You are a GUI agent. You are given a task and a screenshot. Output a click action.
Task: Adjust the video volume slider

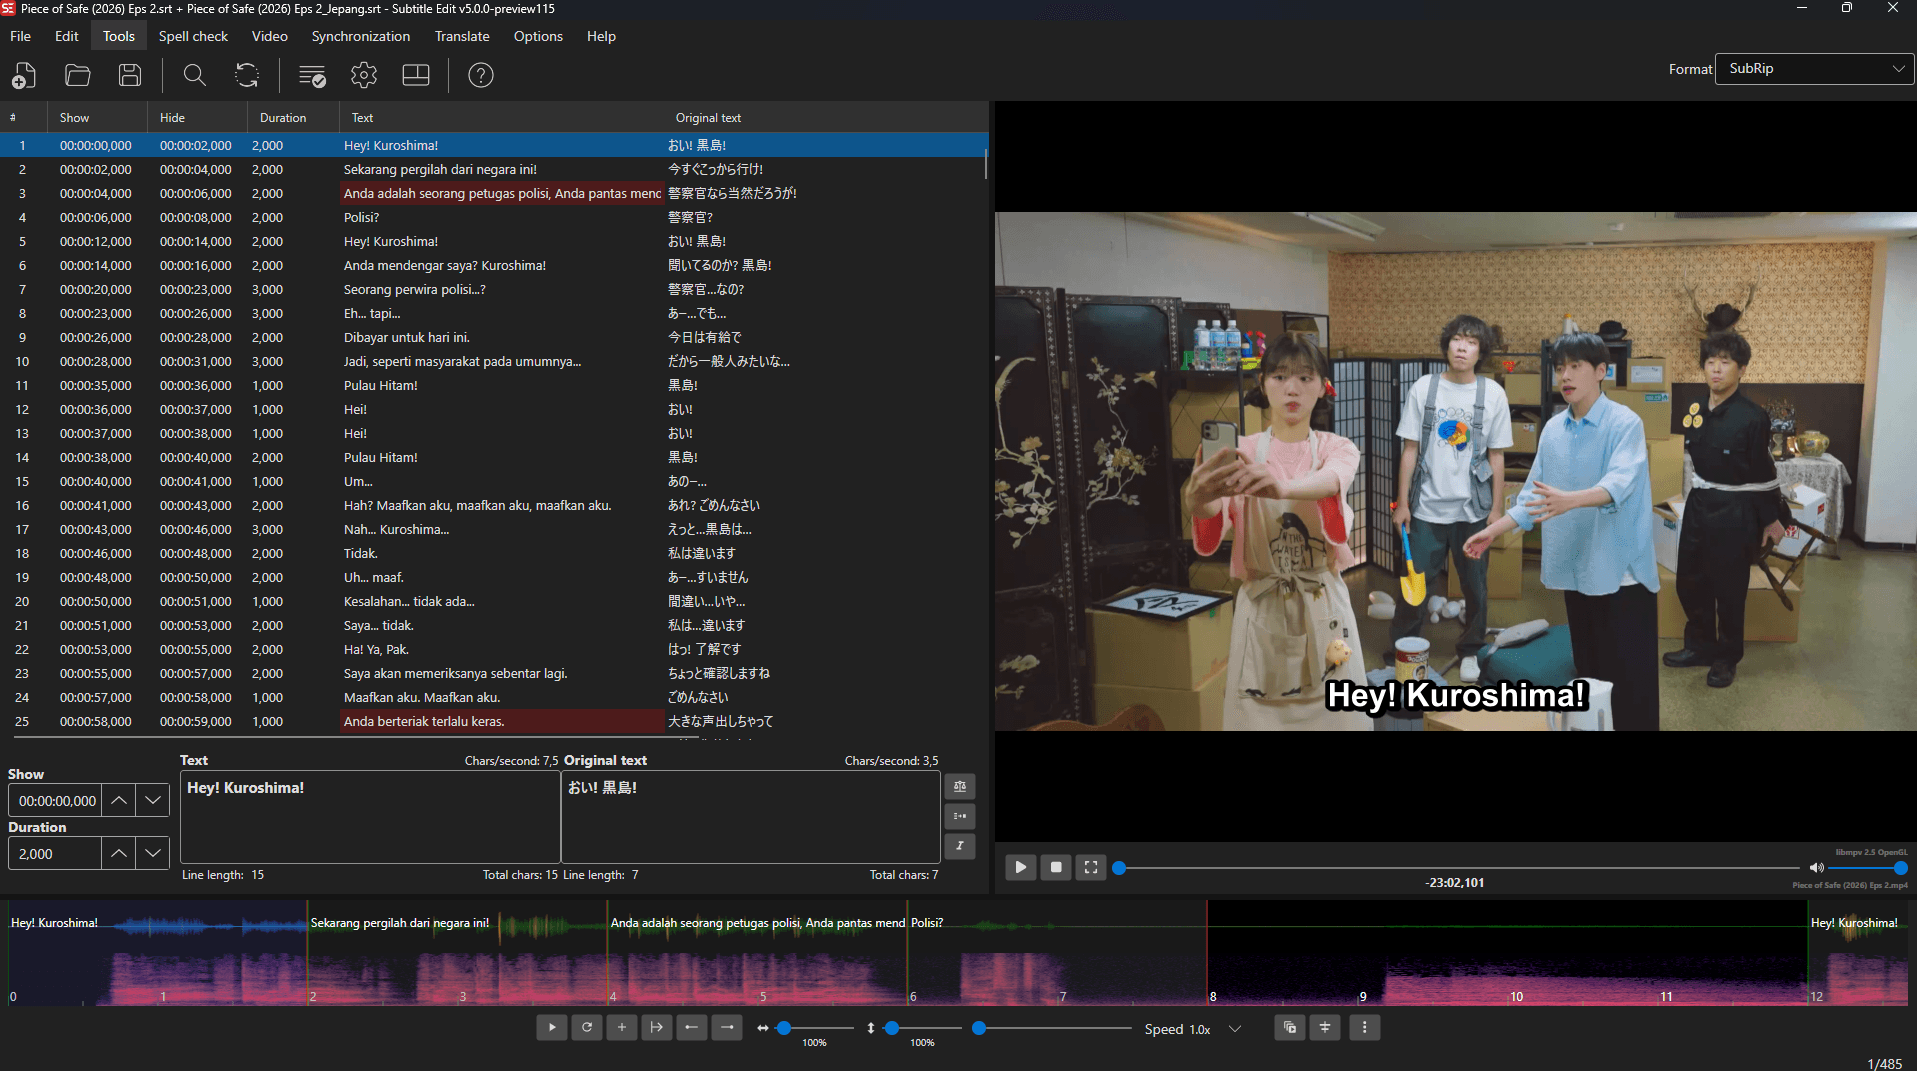tap(1866, 868)
